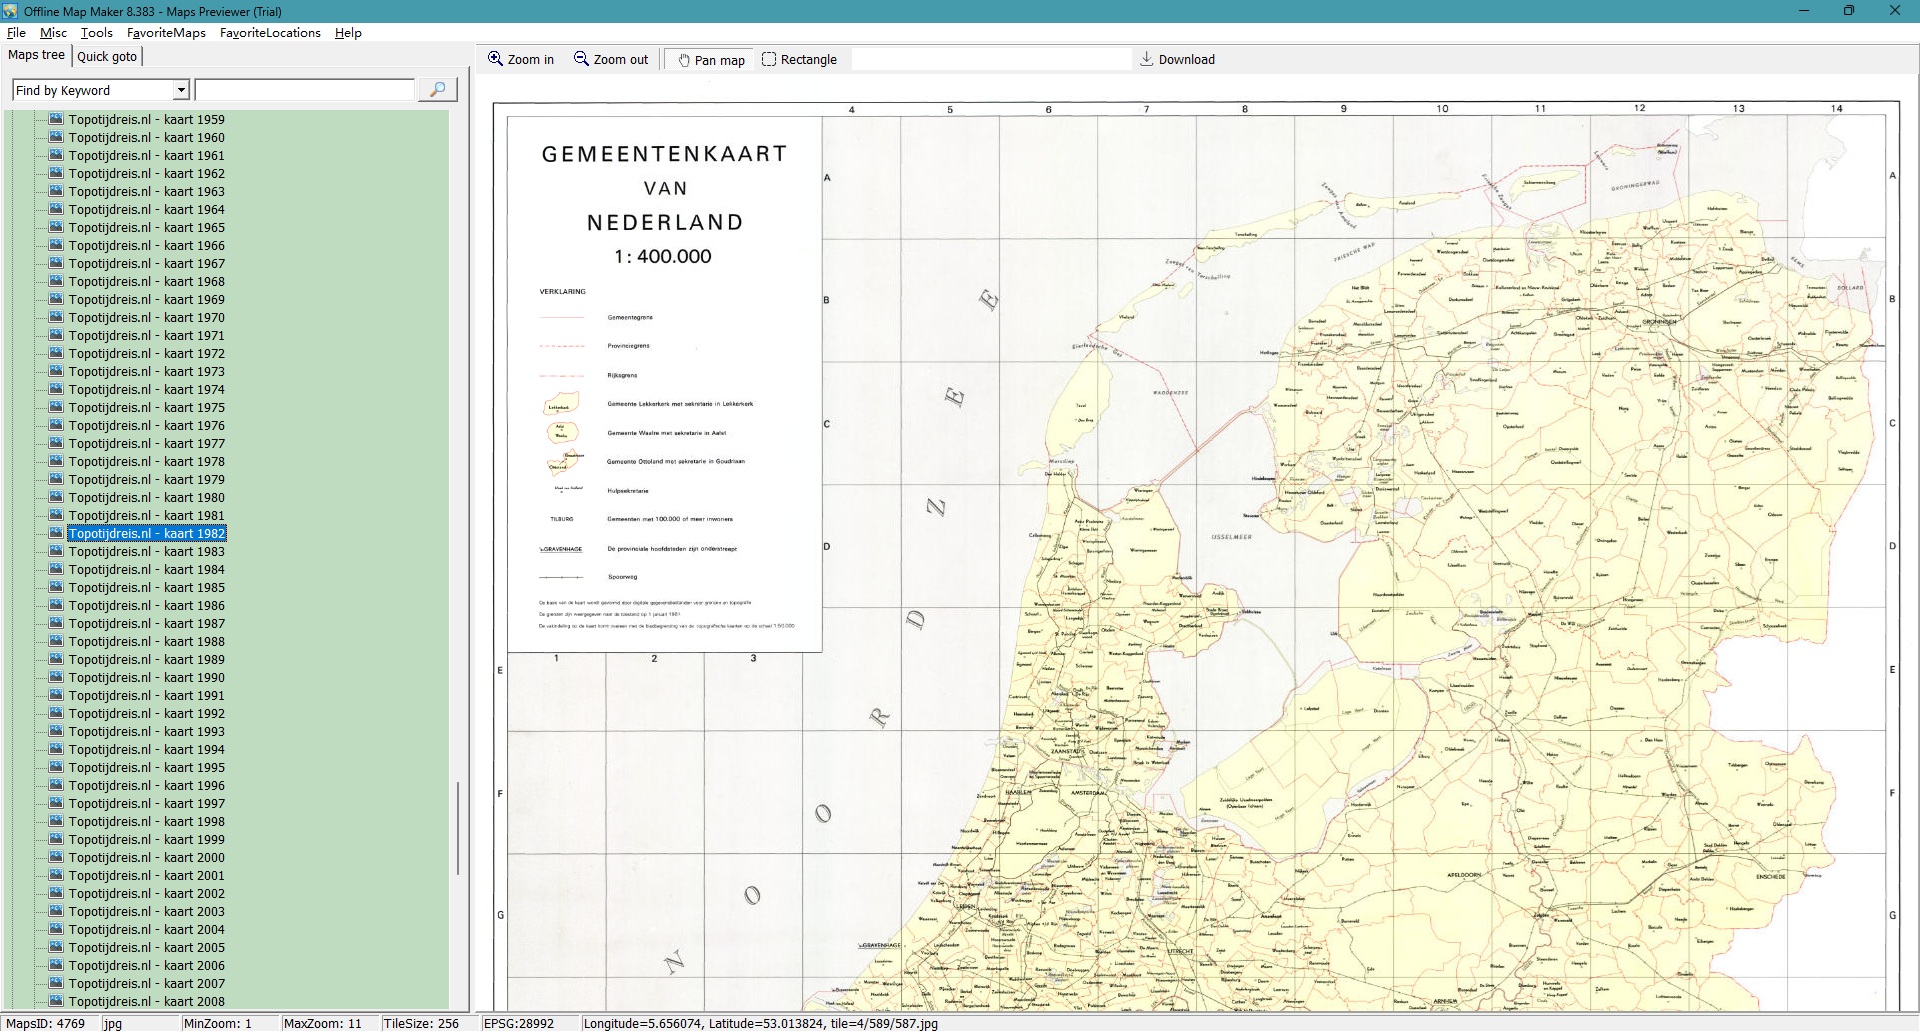Select Topotijdreis.nl - kaart 2008 in tree
1920x1032 pixels.
point(146,1001)
